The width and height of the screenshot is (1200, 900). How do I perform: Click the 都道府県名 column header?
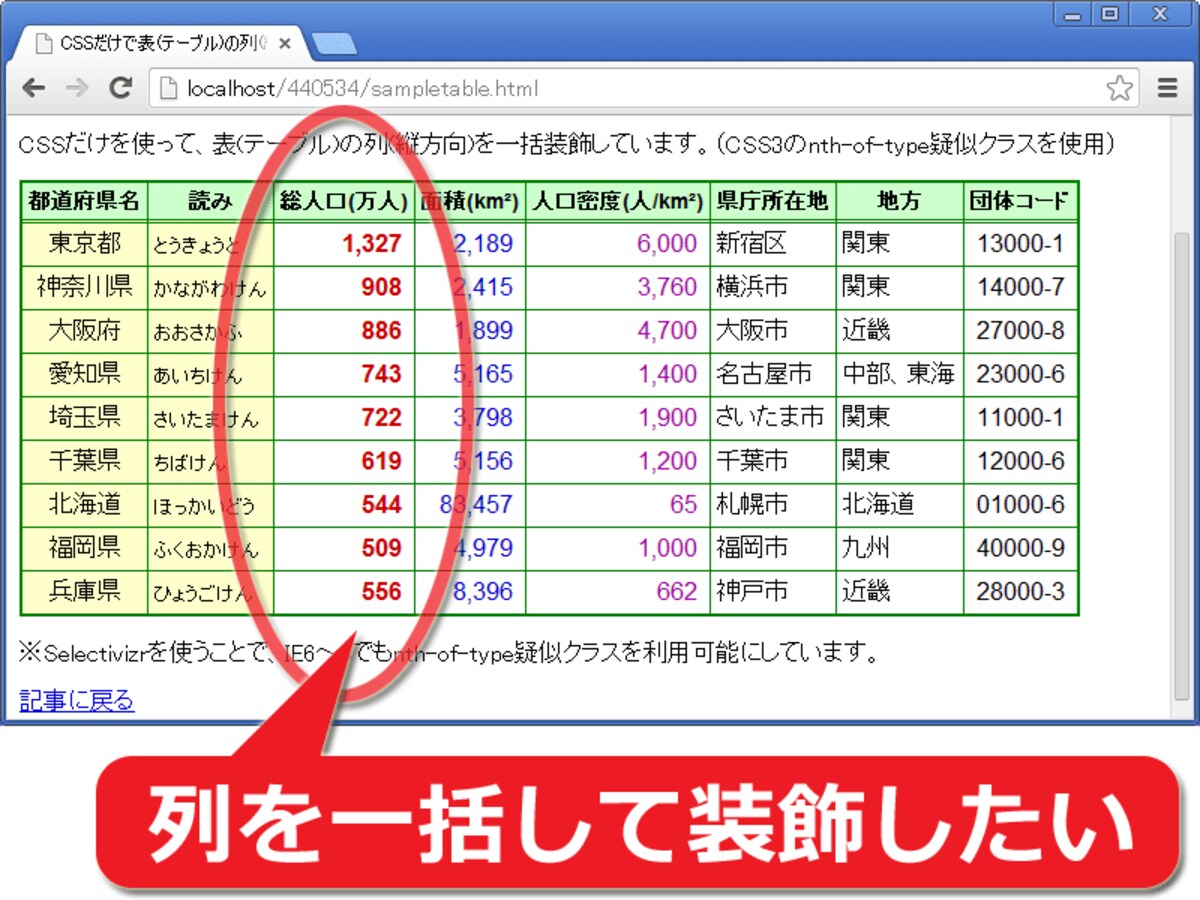[84, 201]
